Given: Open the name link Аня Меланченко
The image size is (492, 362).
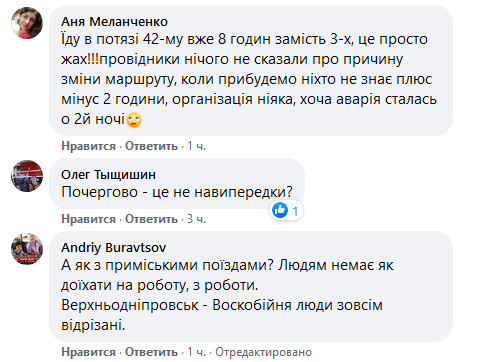Looking at the screenshot, I should pyautogui.click(x=114, y=22).
